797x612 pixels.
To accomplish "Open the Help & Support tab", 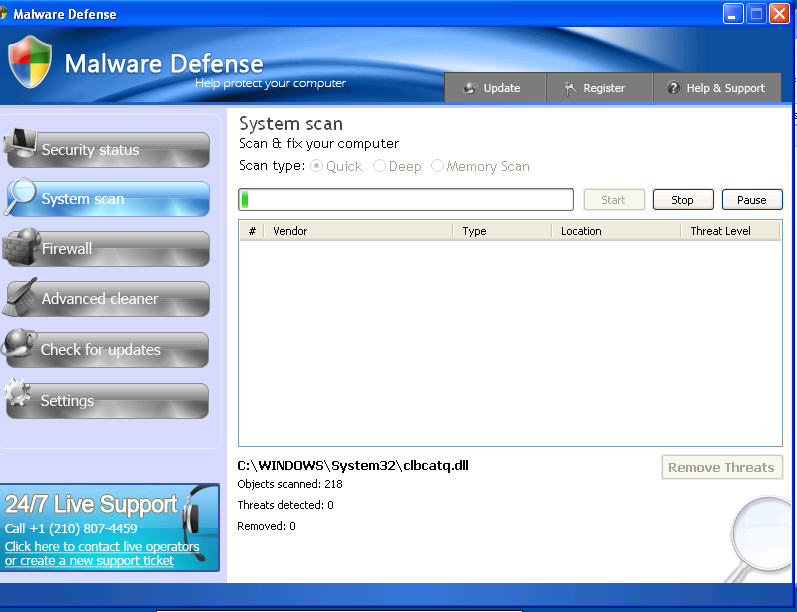I will (x=717, y=87).
